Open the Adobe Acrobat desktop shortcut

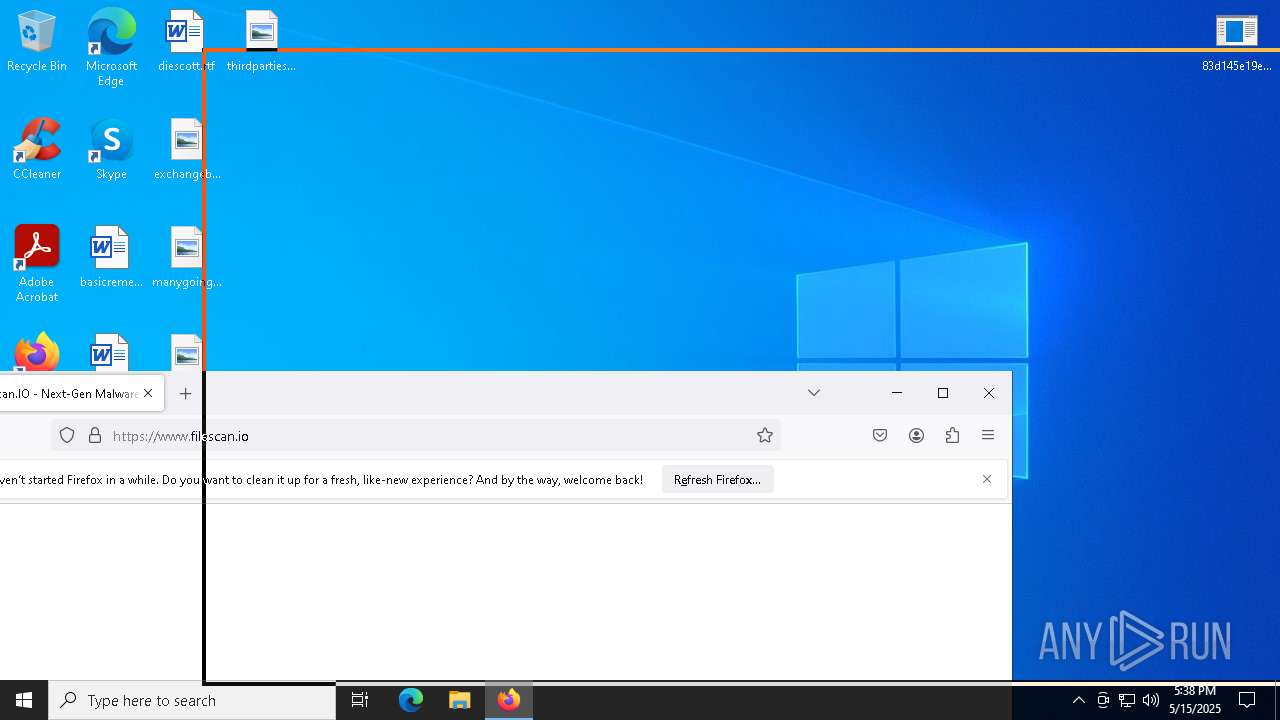(37, 264)
